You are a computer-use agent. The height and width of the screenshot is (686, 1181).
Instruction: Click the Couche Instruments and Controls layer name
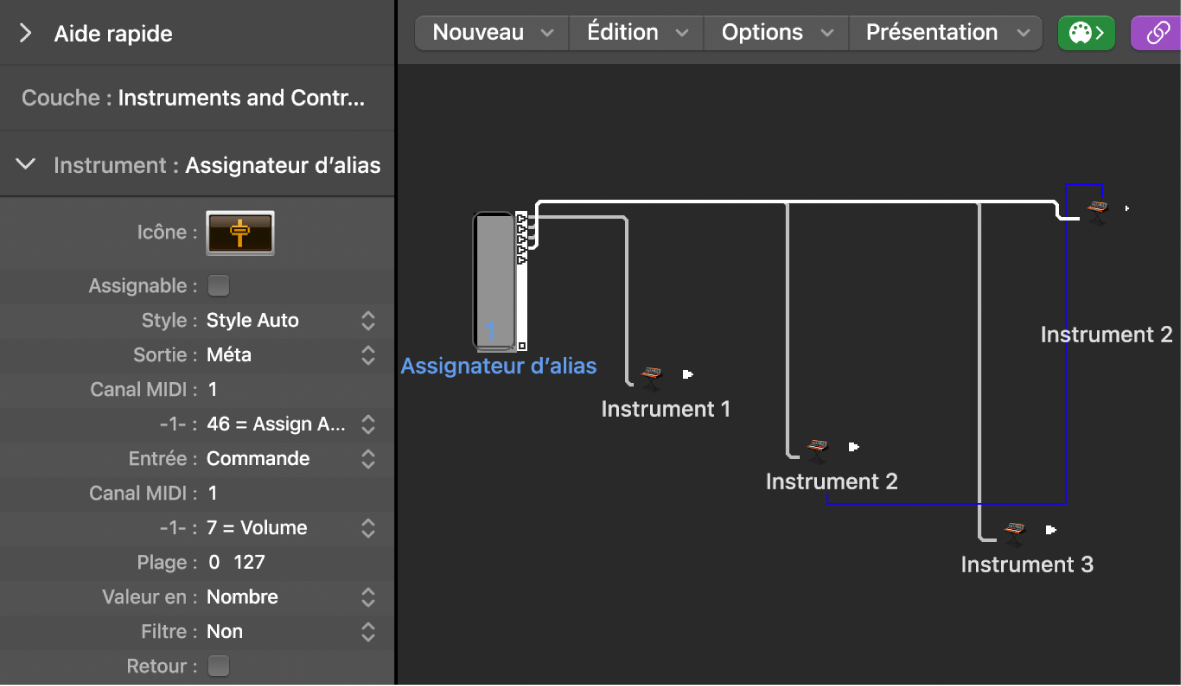(241, 98)
